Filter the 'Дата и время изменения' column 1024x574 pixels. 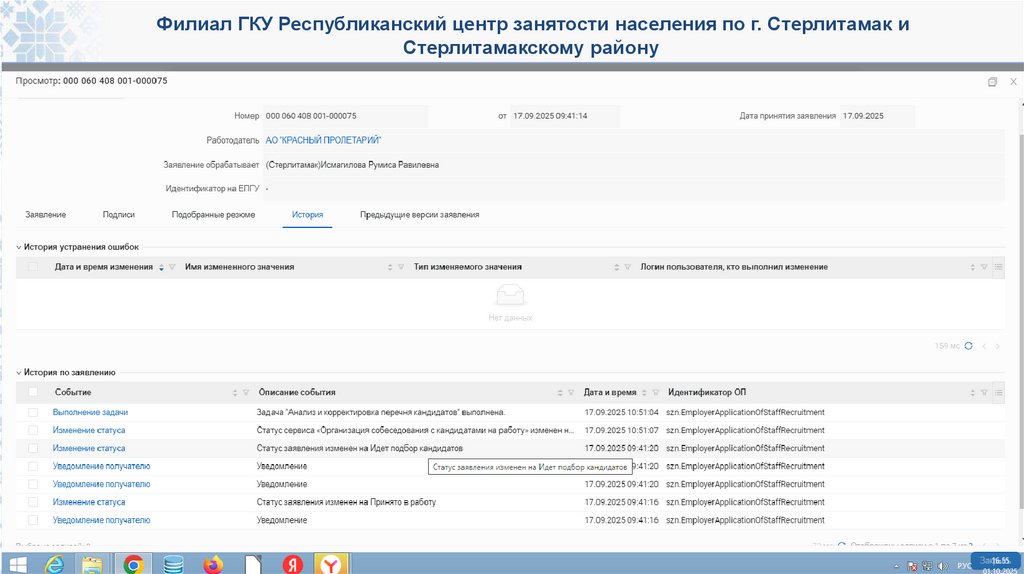172,267
